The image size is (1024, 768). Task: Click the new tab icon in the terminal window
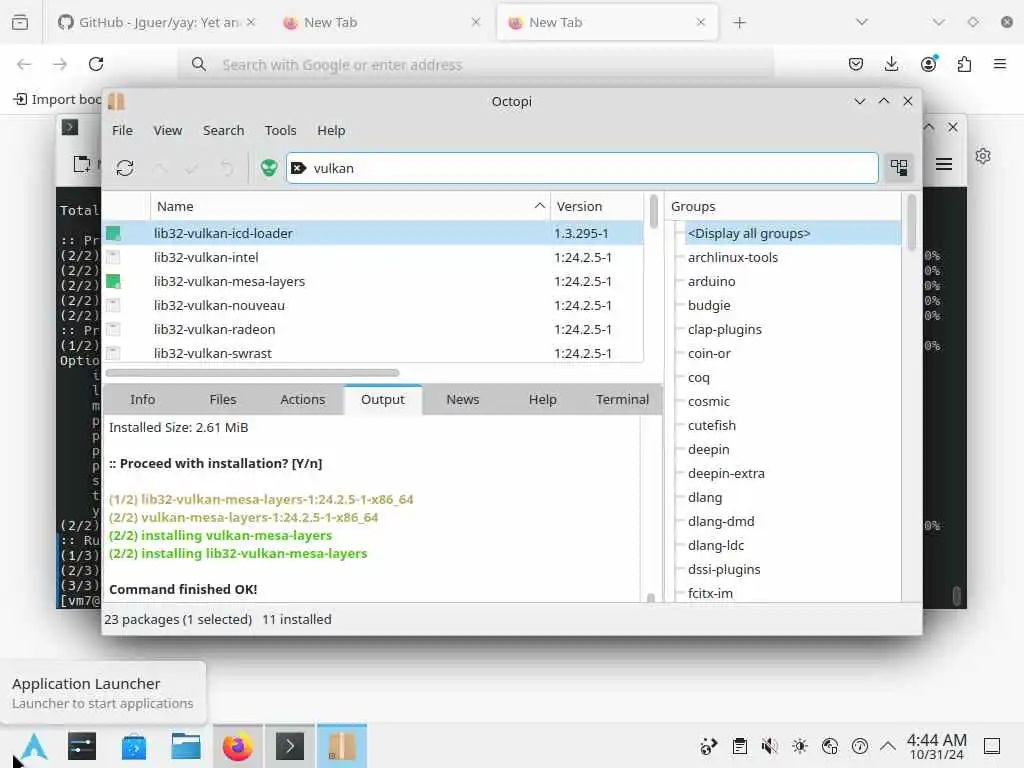click(82, 163)
